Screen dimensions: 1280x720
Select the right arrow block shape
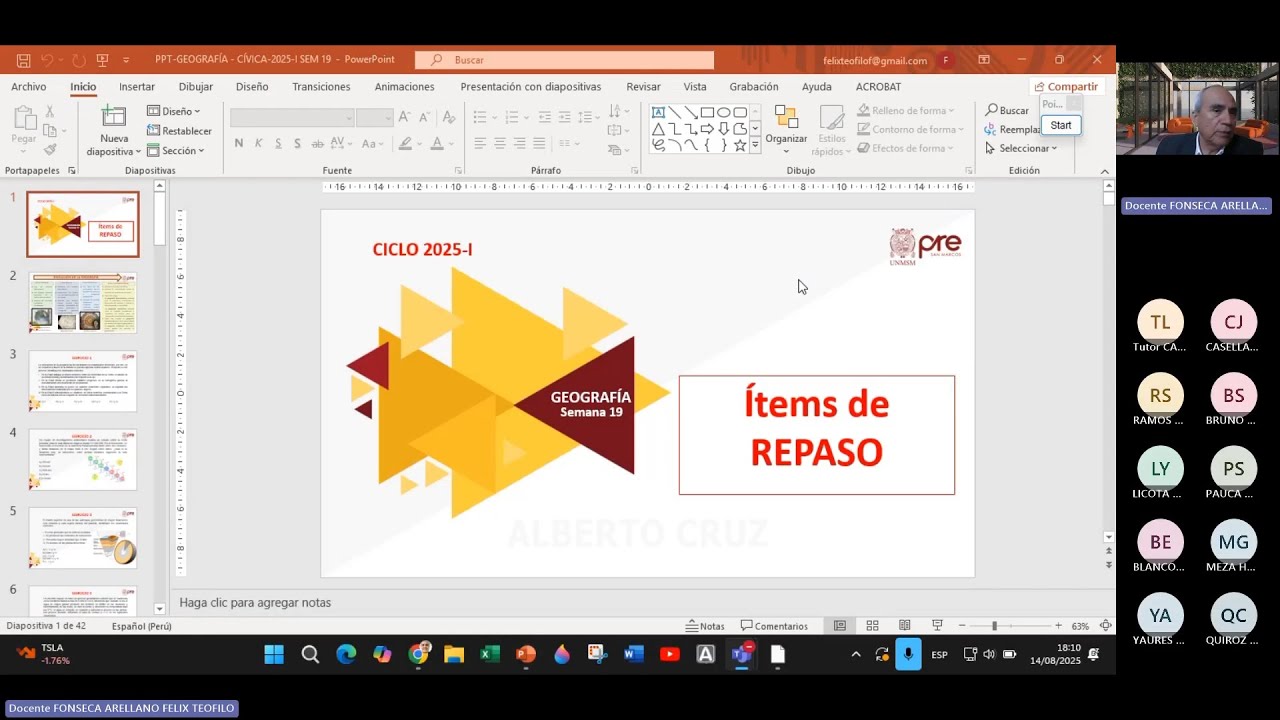coord(707,129)
